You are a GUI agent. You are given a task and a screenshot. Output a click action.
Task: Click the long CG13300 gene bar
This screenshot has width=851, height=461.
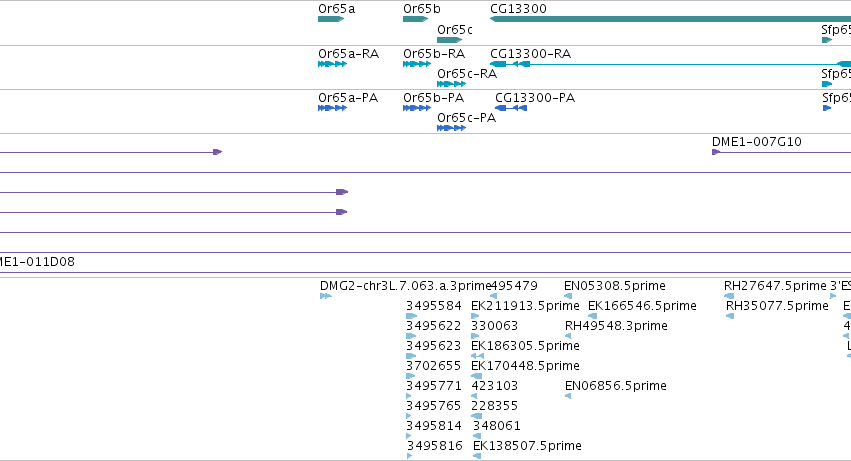coord(670,19)
